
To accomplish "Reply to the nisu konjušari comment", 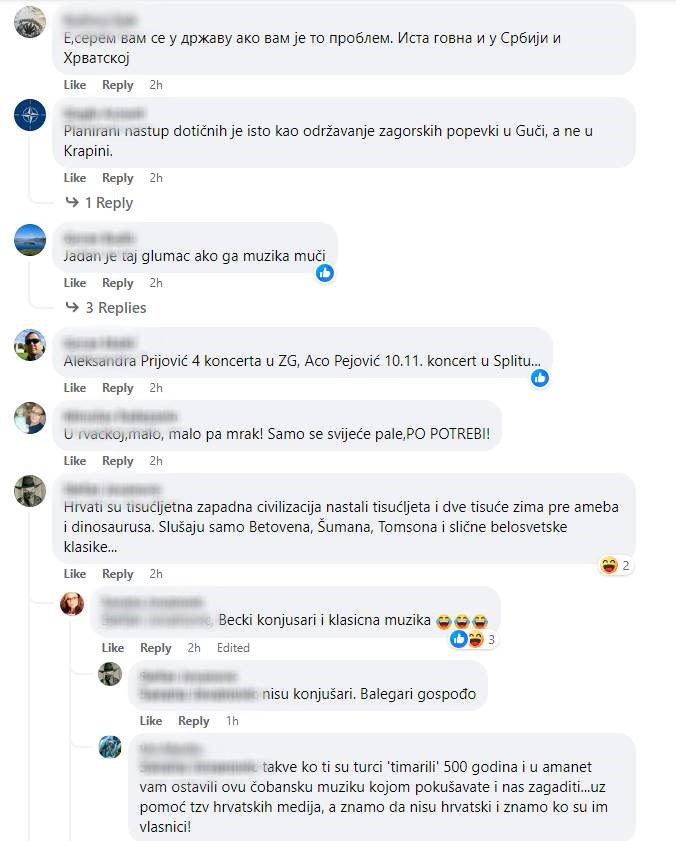I will point(194,721).
